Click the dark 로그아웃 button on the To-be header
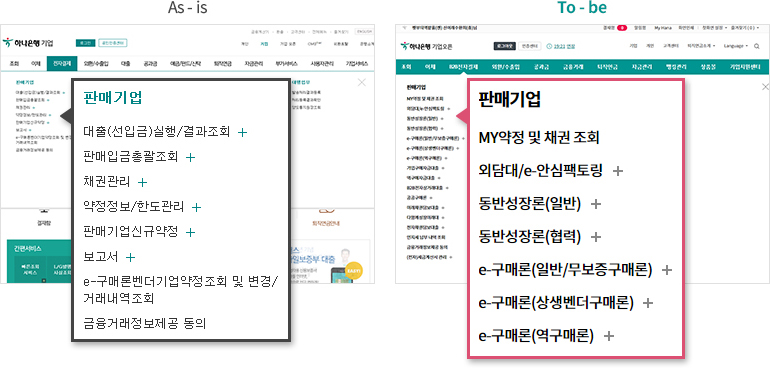Screen dimensions: 770x368 504,46
